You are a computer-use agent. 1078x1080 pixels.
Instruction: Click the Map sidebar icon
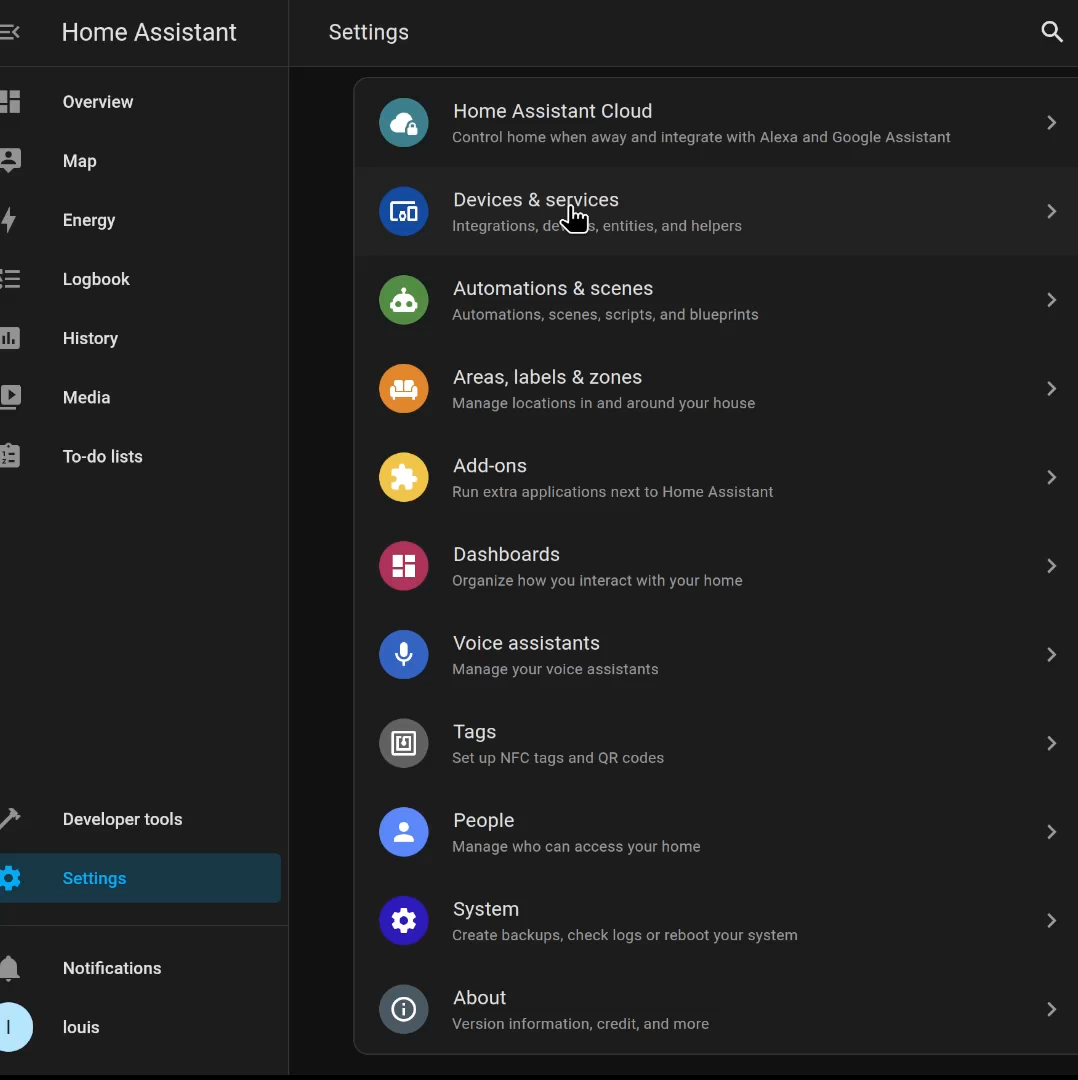click(10, 160)
